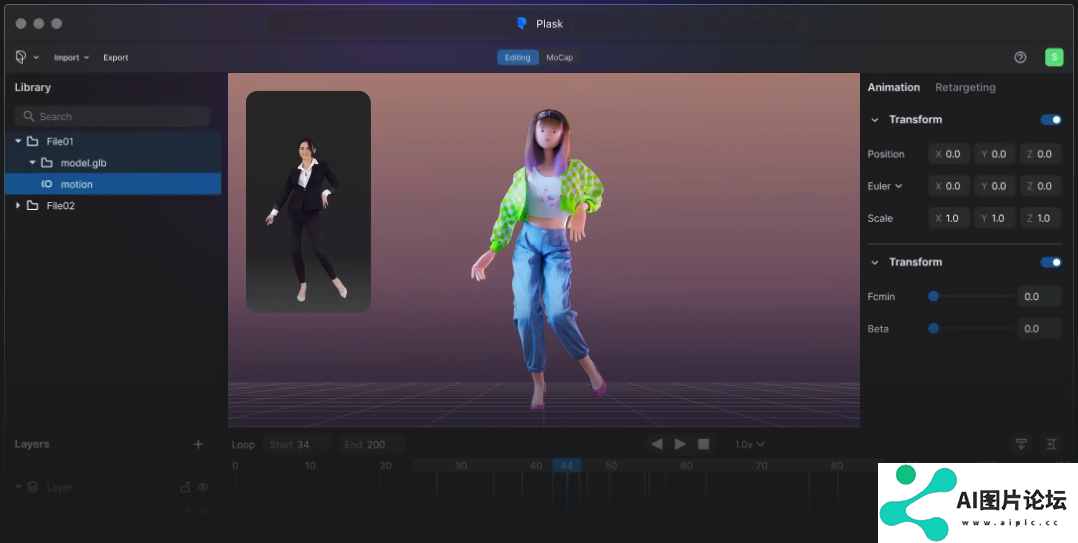1078x543 pixels.
Task: Click the File01 folder icon
Action: click(32, 141)
